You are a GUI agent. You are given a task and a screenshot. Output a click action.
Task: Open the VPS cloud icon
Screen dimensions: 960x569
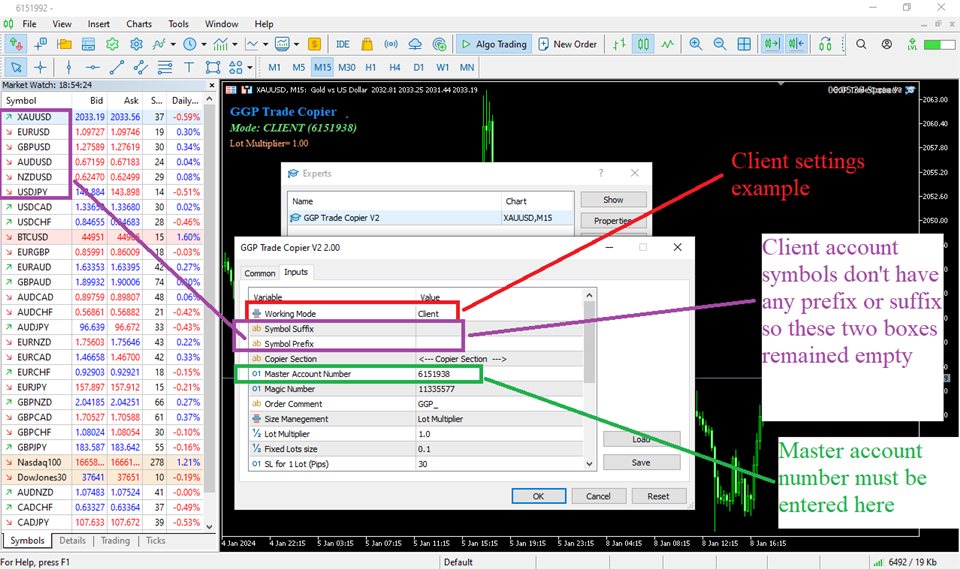tap(415, 44)
